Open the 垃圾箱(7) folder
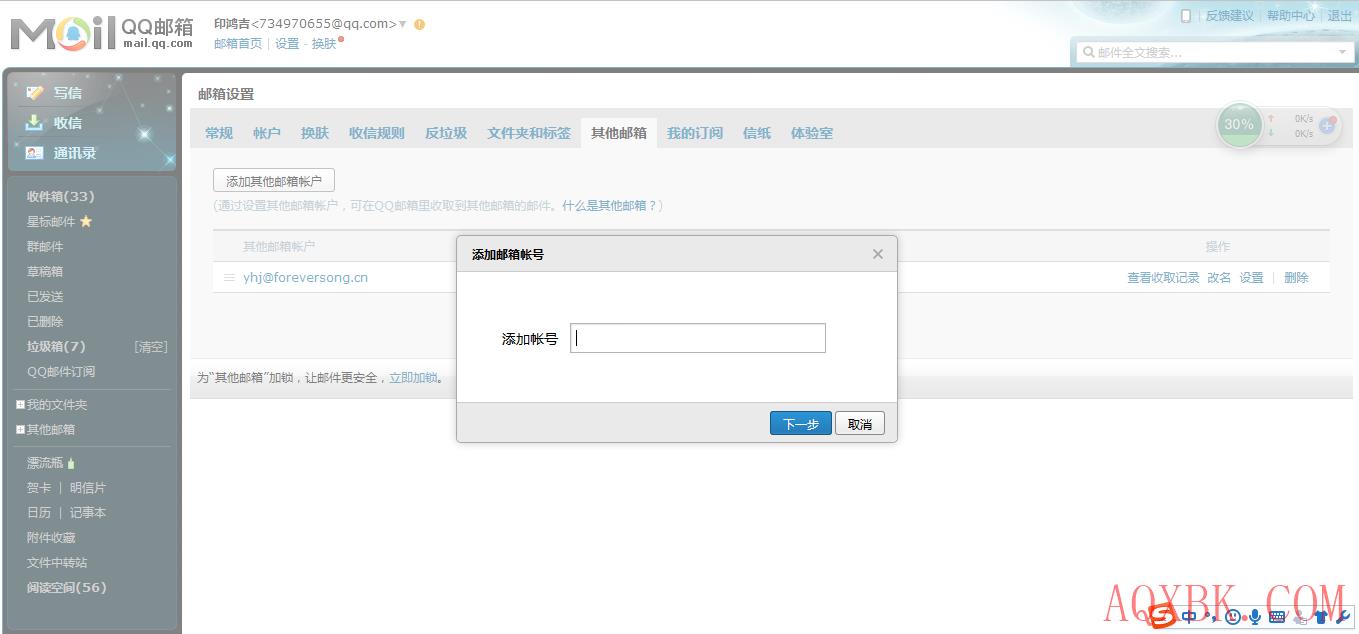 (x=56, y=347)
